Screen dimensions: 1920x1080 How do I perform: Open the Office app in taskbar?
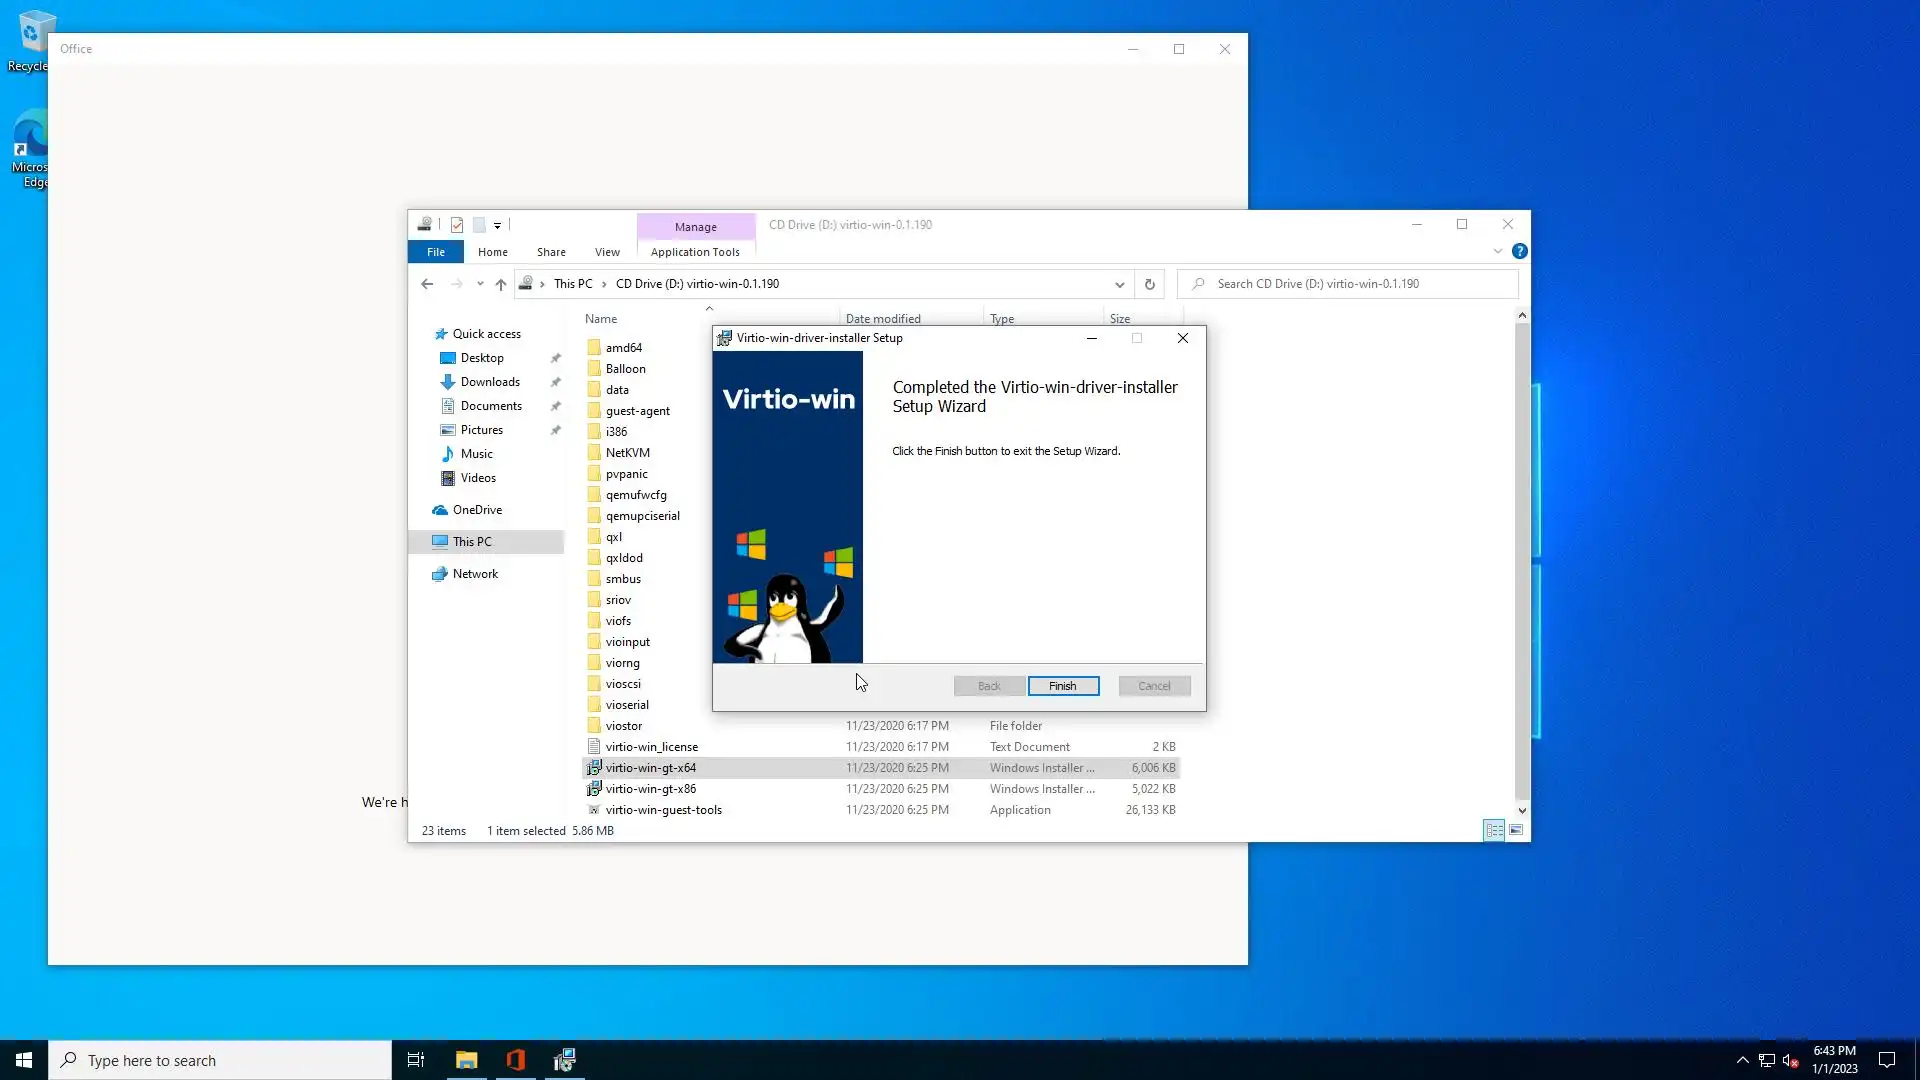pyautogui.click(x=516, y=1060)
